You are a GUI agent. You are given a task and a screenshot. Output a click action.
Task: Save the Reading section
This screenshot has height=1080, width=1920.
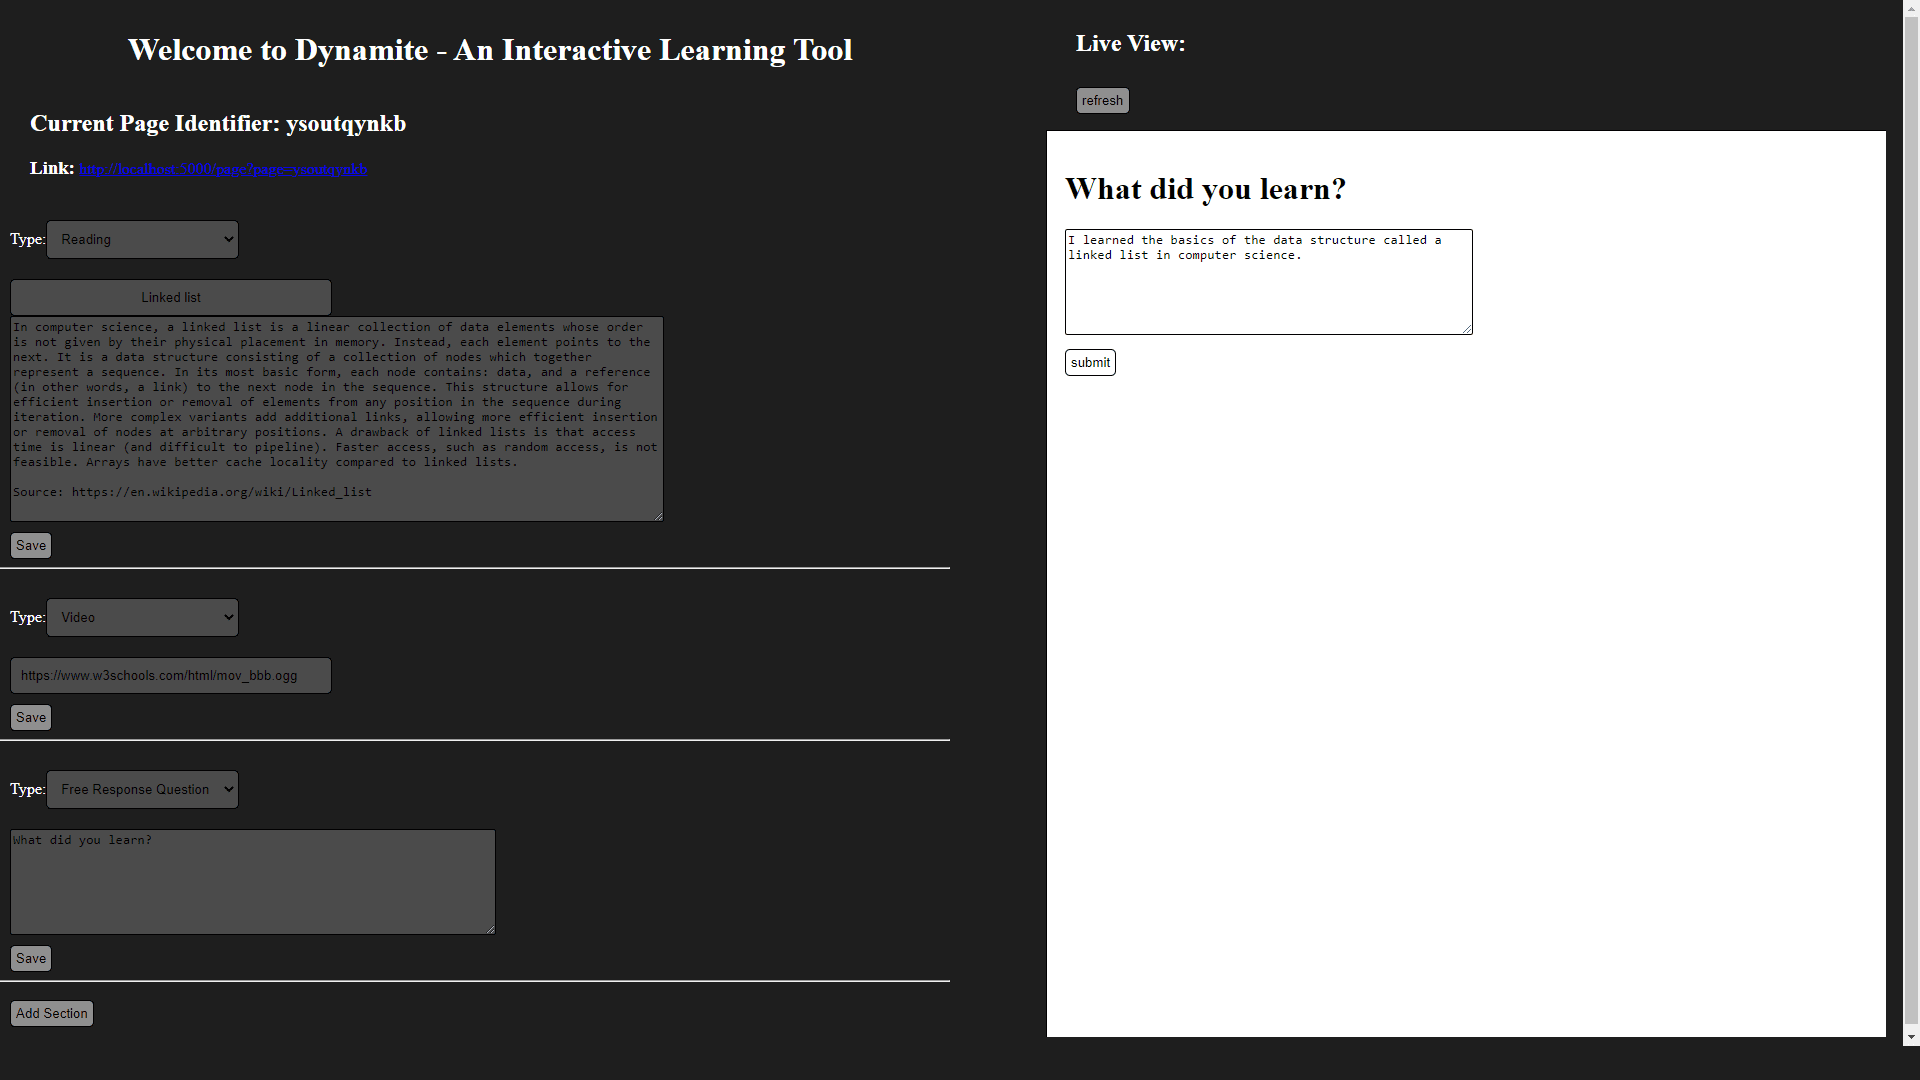click(x=31, y=546)
